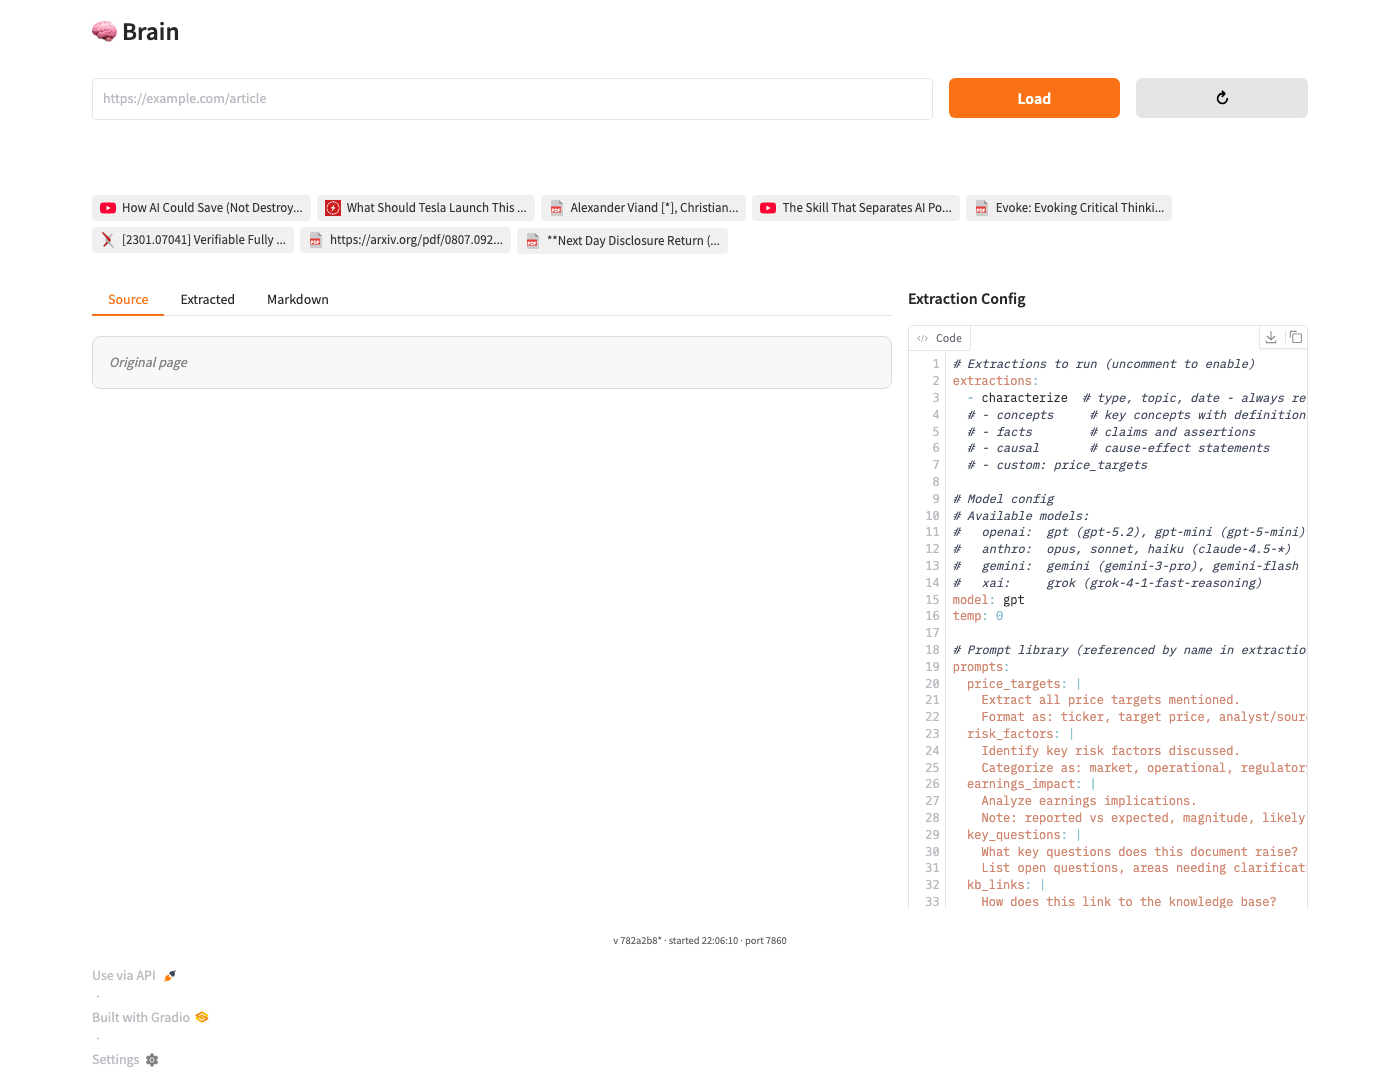Screen dimensions: 1400x1086
Task: Click the Use via API rocket icon
Action: pyautogui.click(x=170, y=976)
